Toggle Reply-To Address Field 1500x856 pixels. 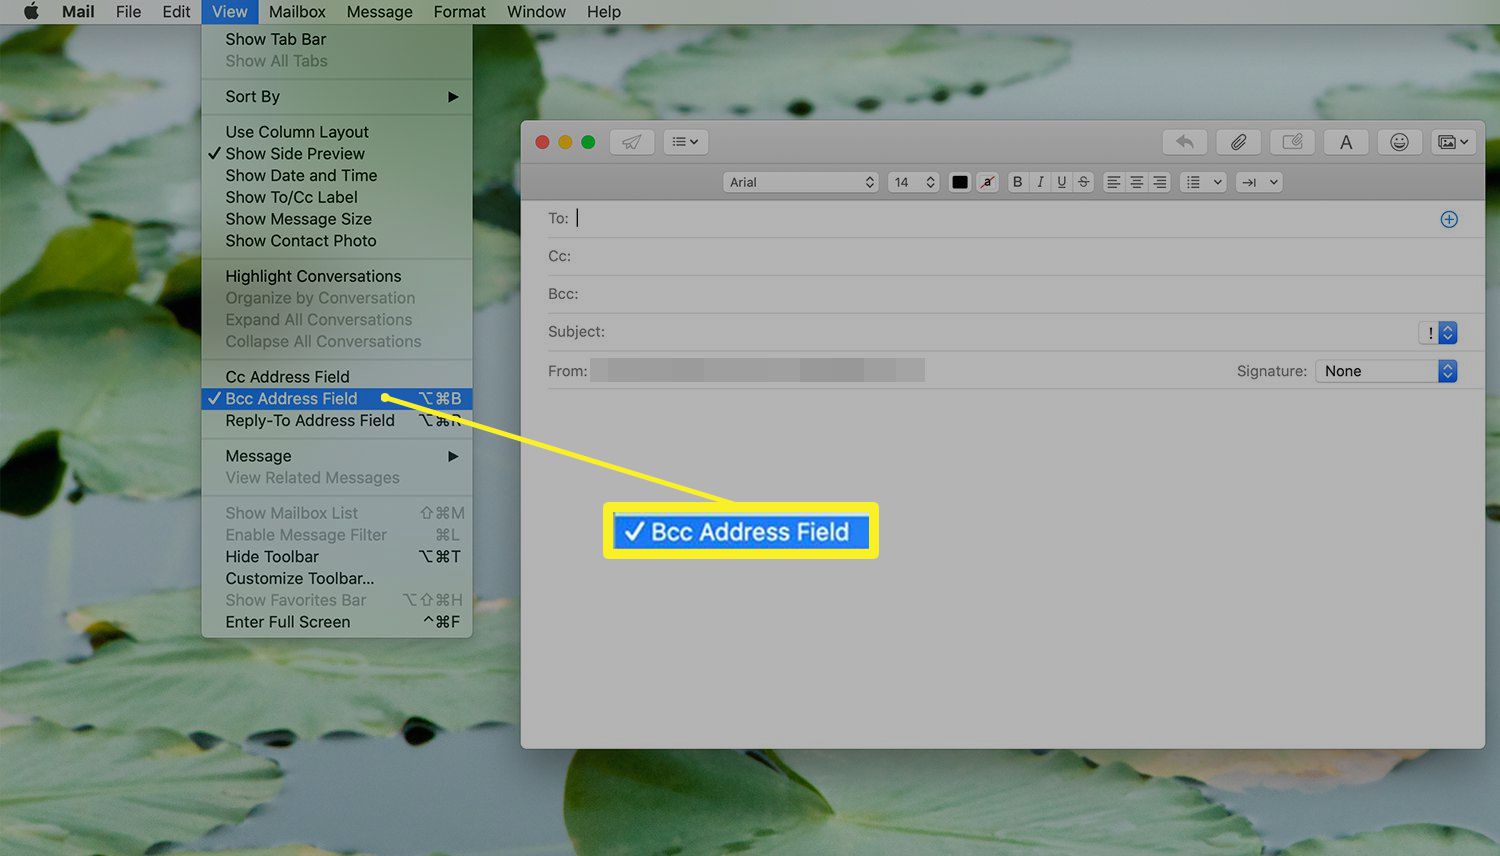coord(337,421)
